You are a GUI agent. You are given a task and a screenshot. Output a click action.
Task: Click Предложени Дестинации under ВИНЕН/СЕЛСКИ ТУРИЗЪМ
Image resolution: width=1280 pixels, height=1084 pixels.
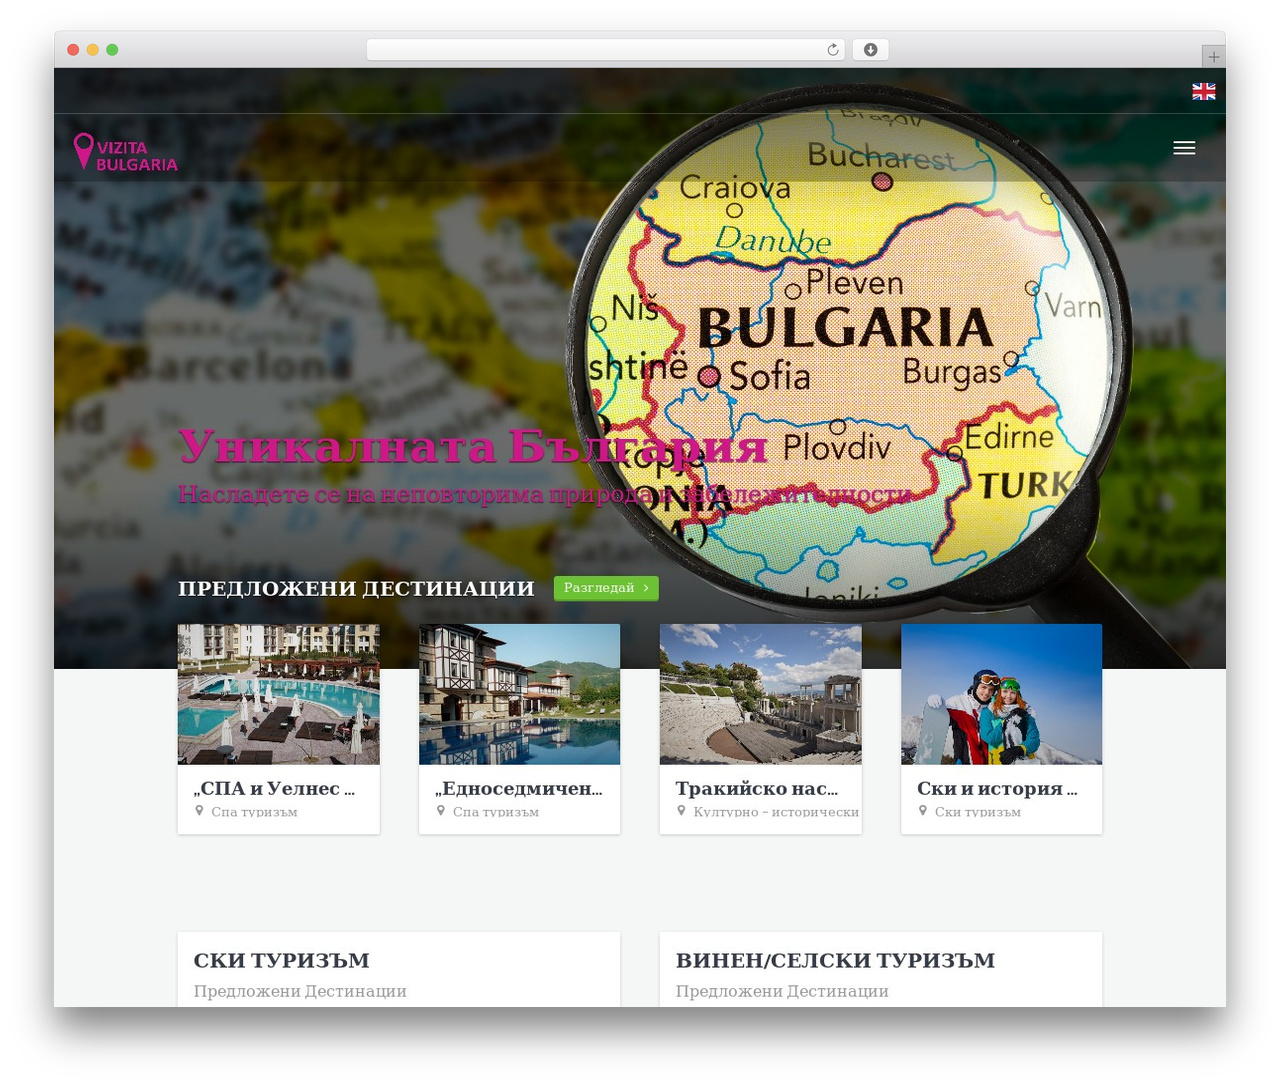click(782, 991)
